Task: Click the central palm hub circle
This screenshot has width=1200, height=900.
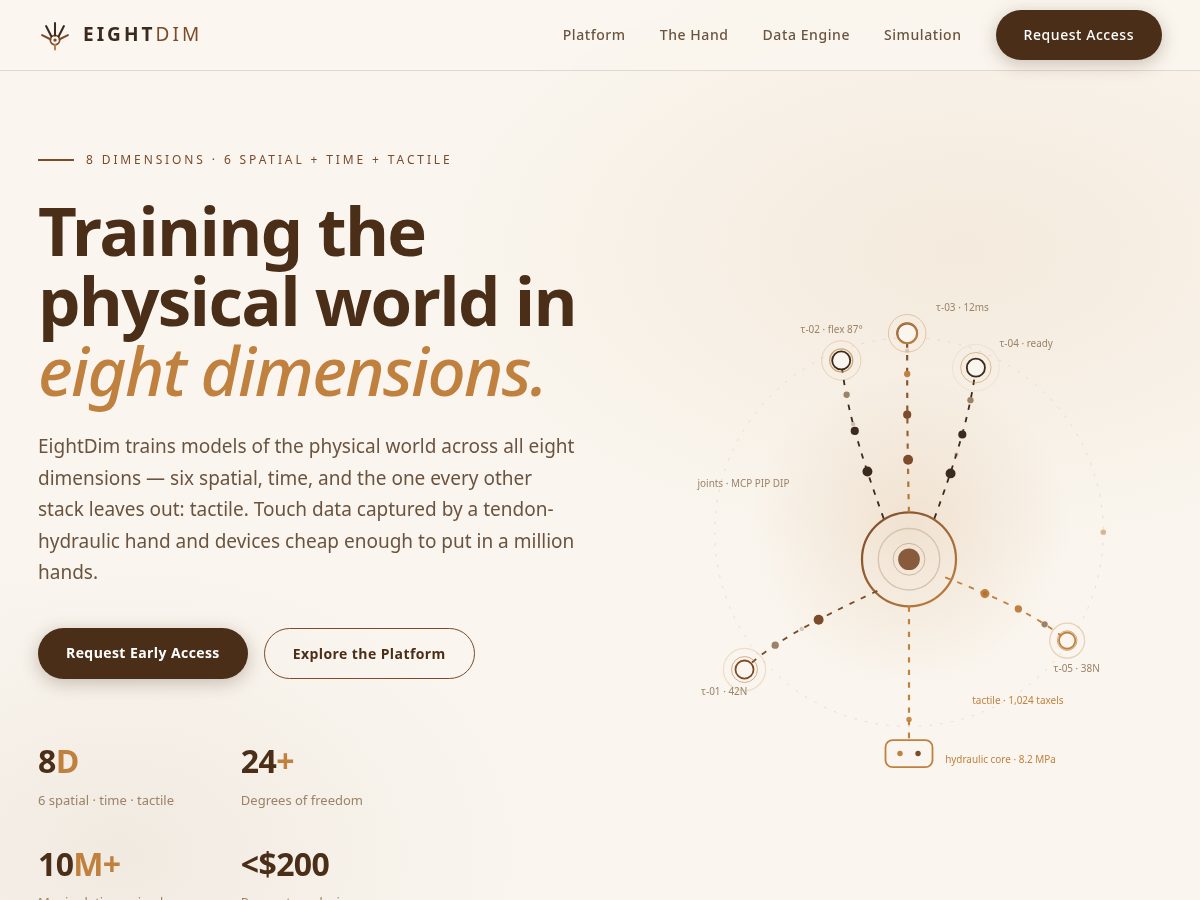Action: (909, 559)
